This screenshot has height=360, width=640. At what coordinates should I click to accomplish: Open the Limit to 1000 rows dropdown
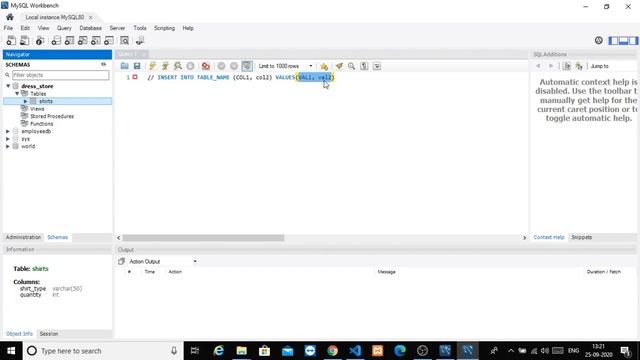click(x=285, y=66)
